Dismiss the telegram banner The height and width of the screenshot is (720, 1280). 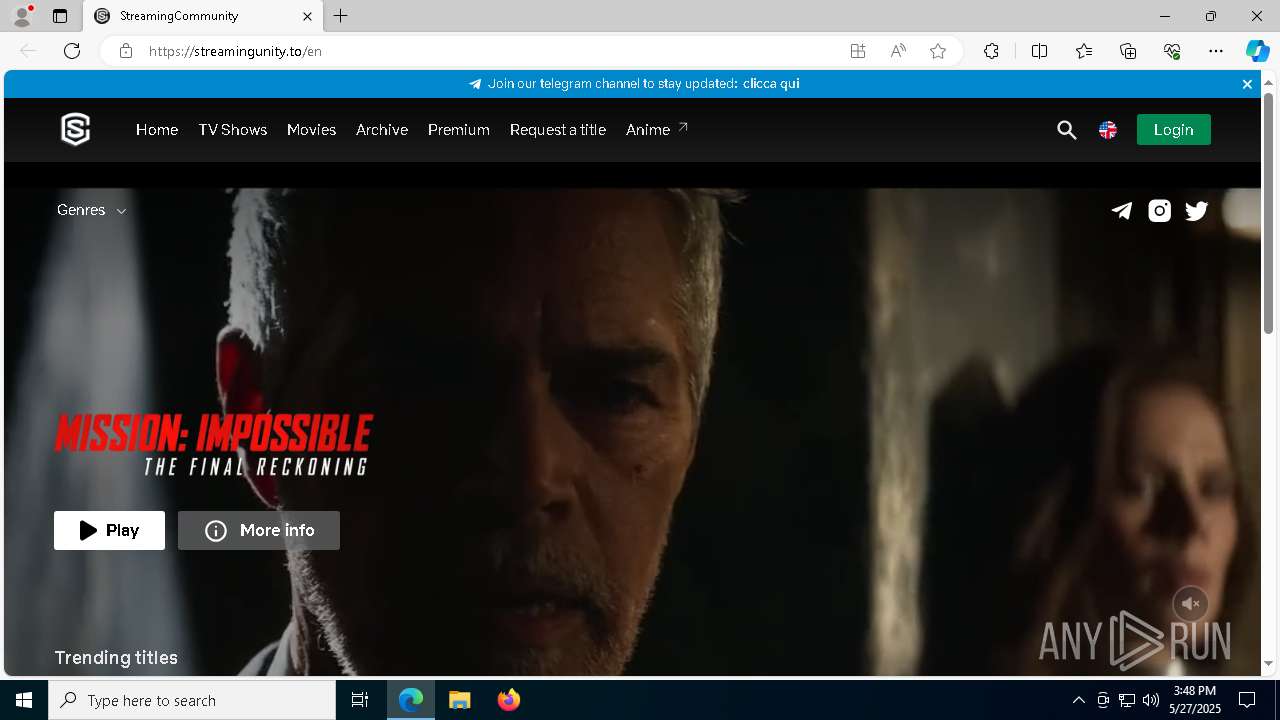1247,84
